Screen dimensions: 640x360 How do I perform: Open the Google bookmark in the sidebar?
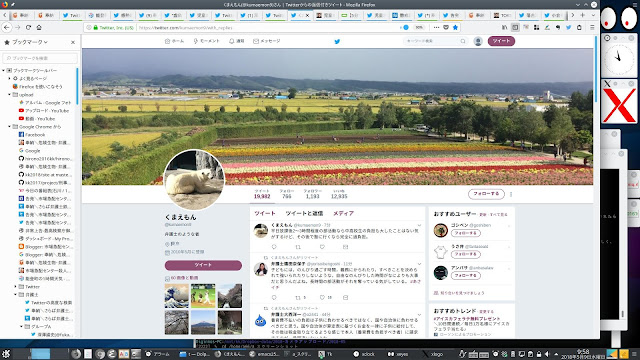[29, 151]
